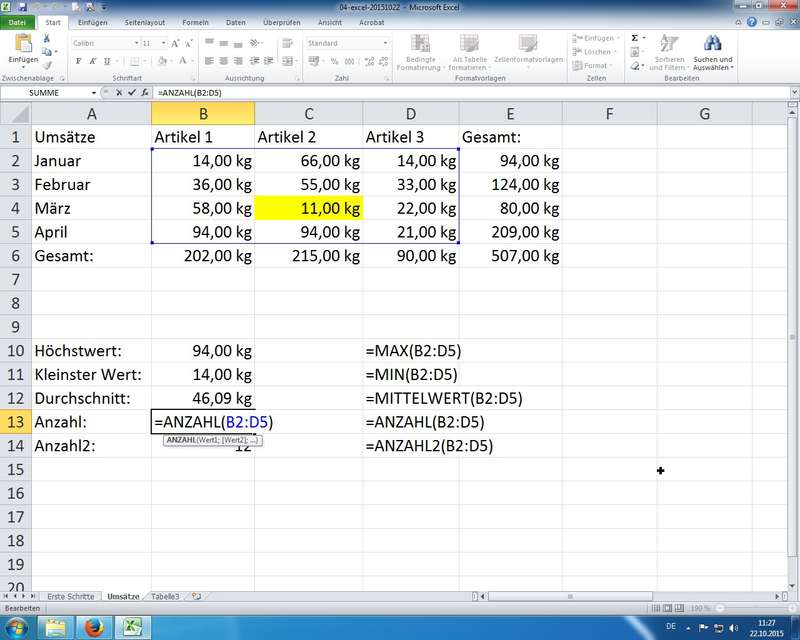Cancel formula entry with X icon
The height and width of the screenshot is (640, 800).
120,93
